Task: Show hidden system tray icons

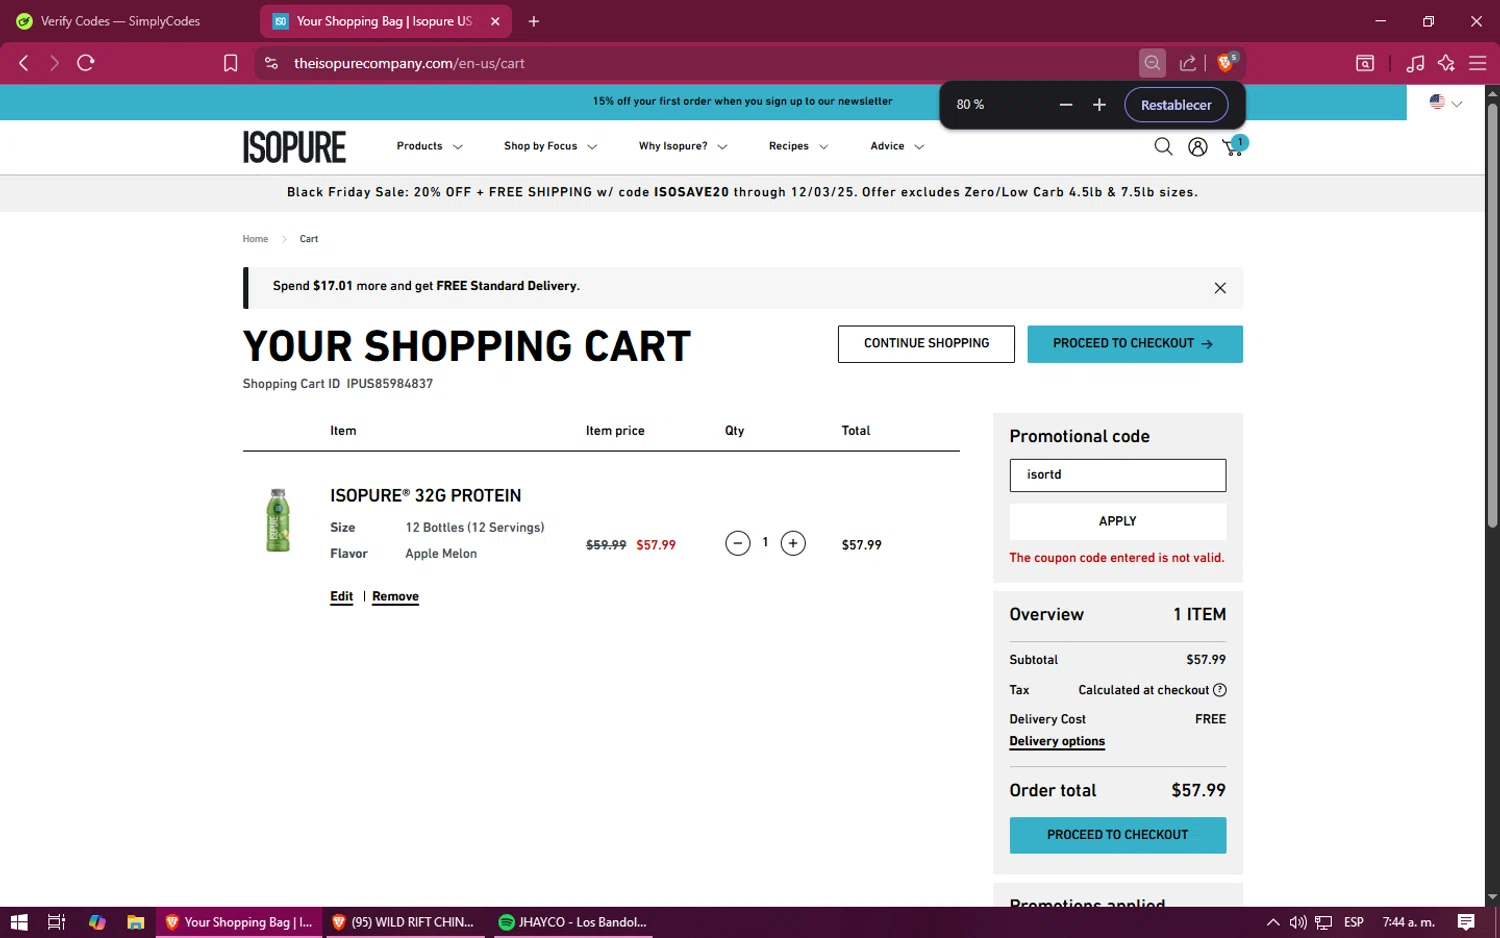Action: coord(1273,922)
